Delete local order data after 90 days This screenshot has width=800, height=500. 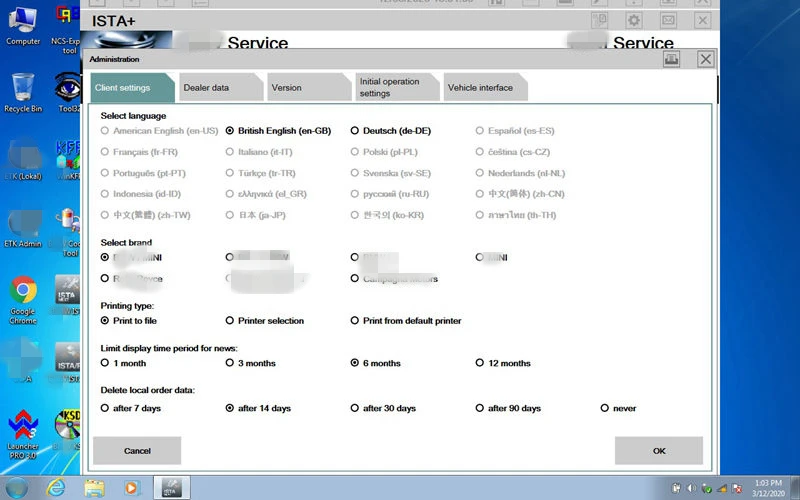tap(508, 408)
